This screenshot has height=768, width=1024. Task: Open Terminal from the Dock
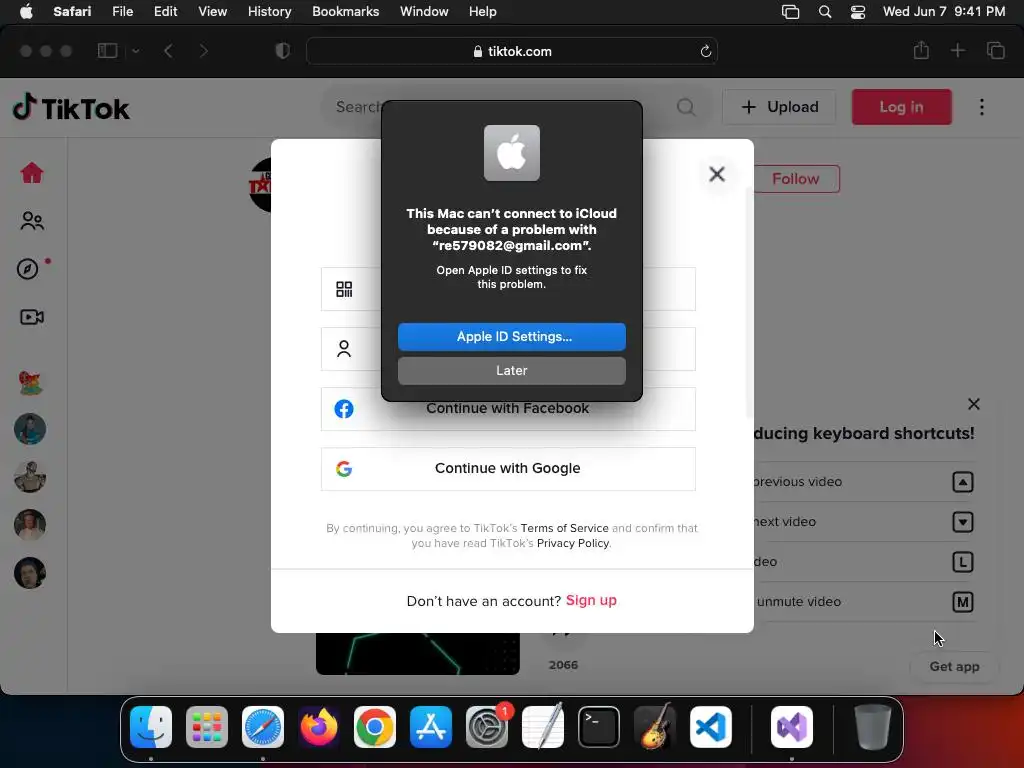point(599,727)
